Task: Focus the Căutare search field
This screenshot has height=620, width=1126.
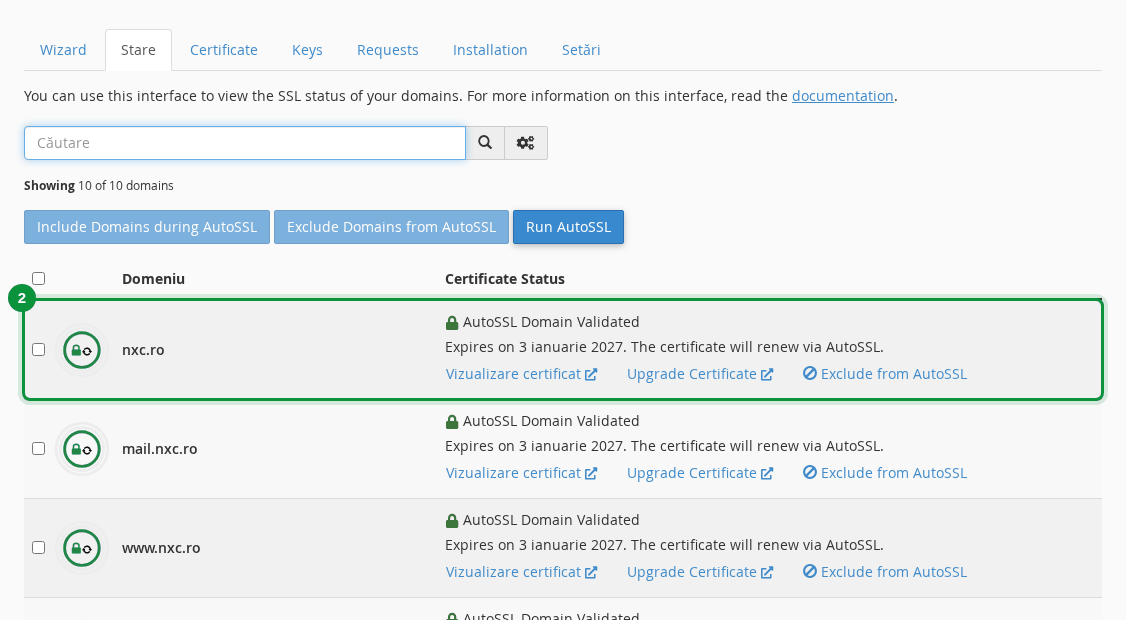Action: 245,143
